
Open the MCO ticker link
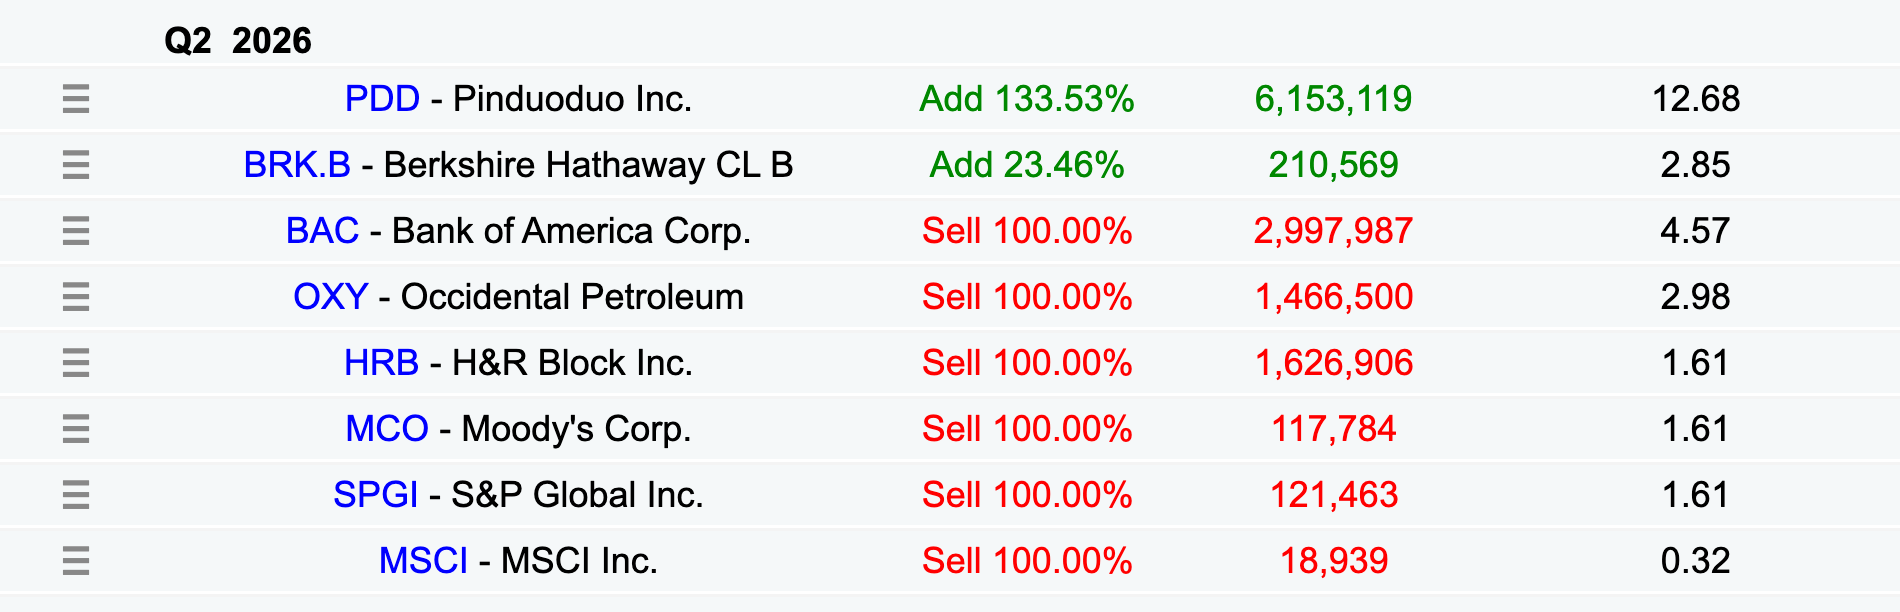tap(387, 429)
